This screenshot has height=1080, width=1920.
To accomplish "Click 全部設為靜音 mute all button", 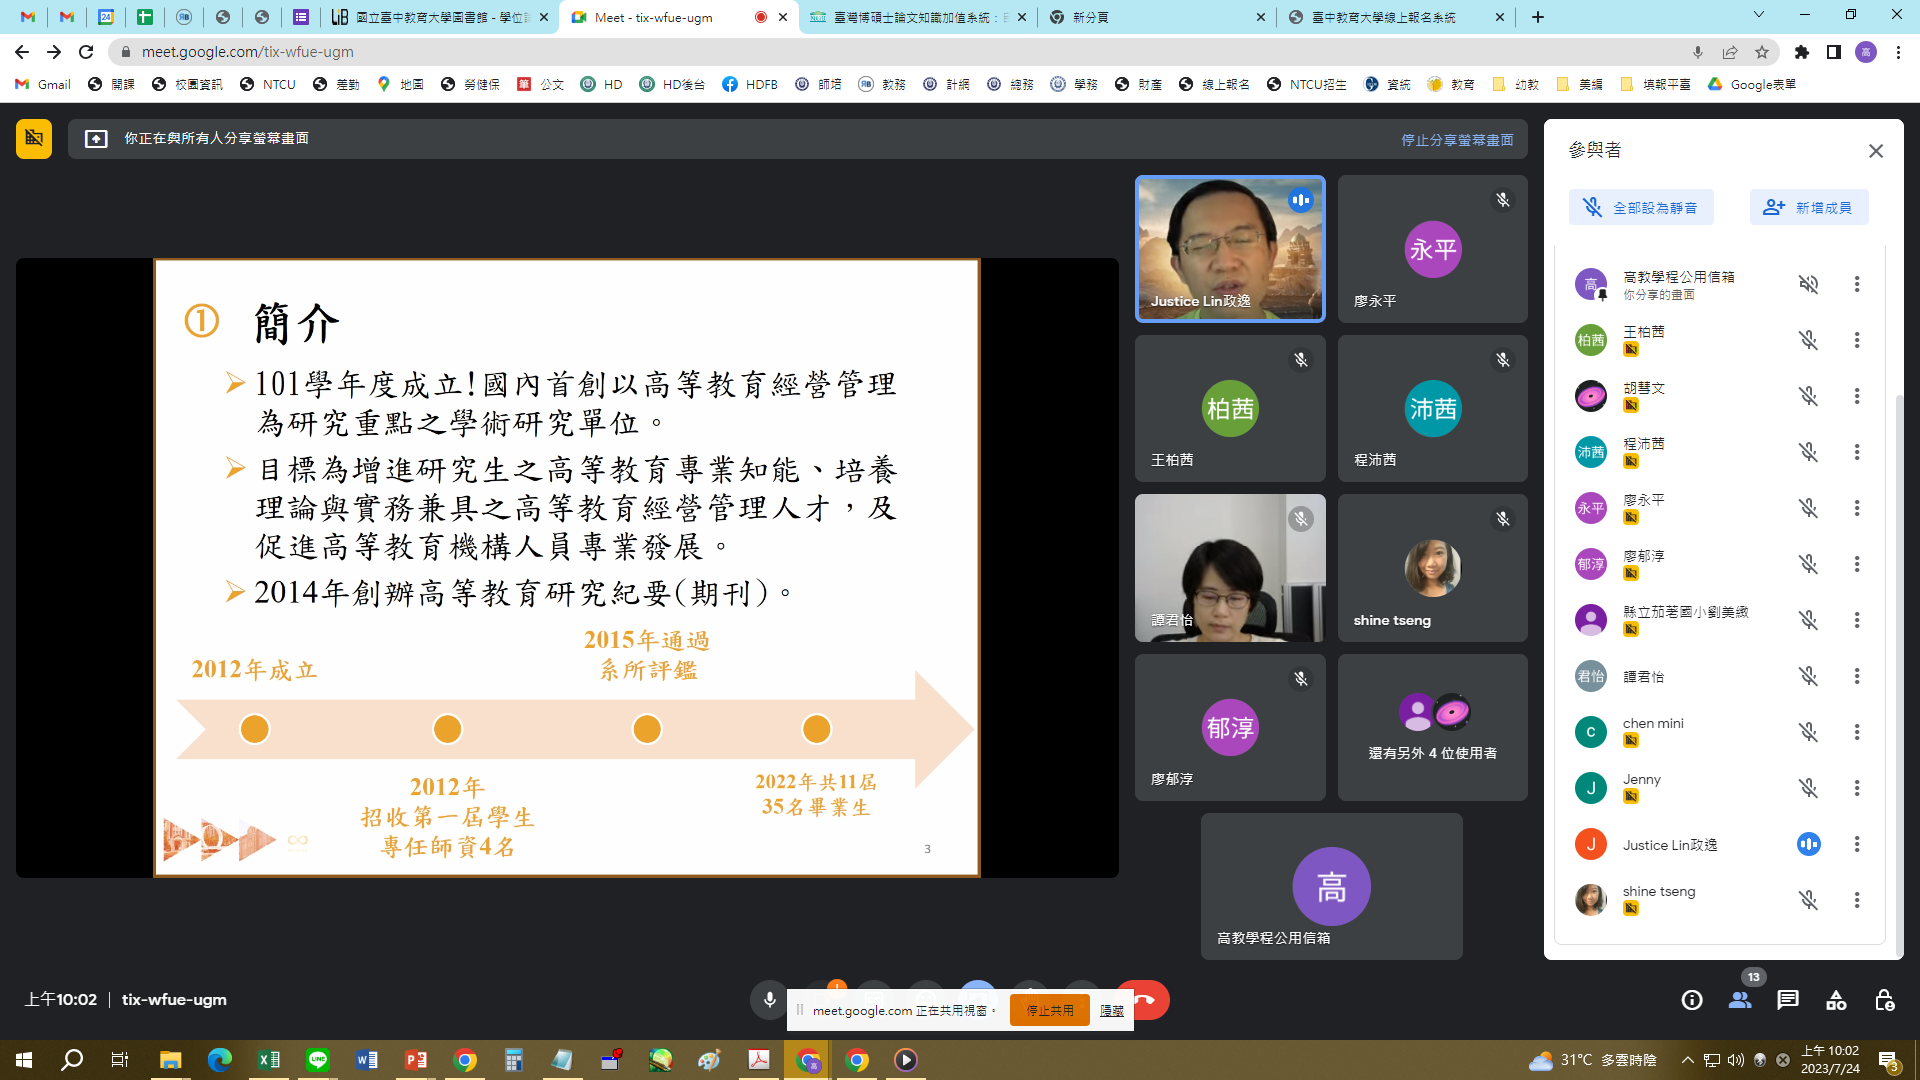I will tap(1641, 208).
